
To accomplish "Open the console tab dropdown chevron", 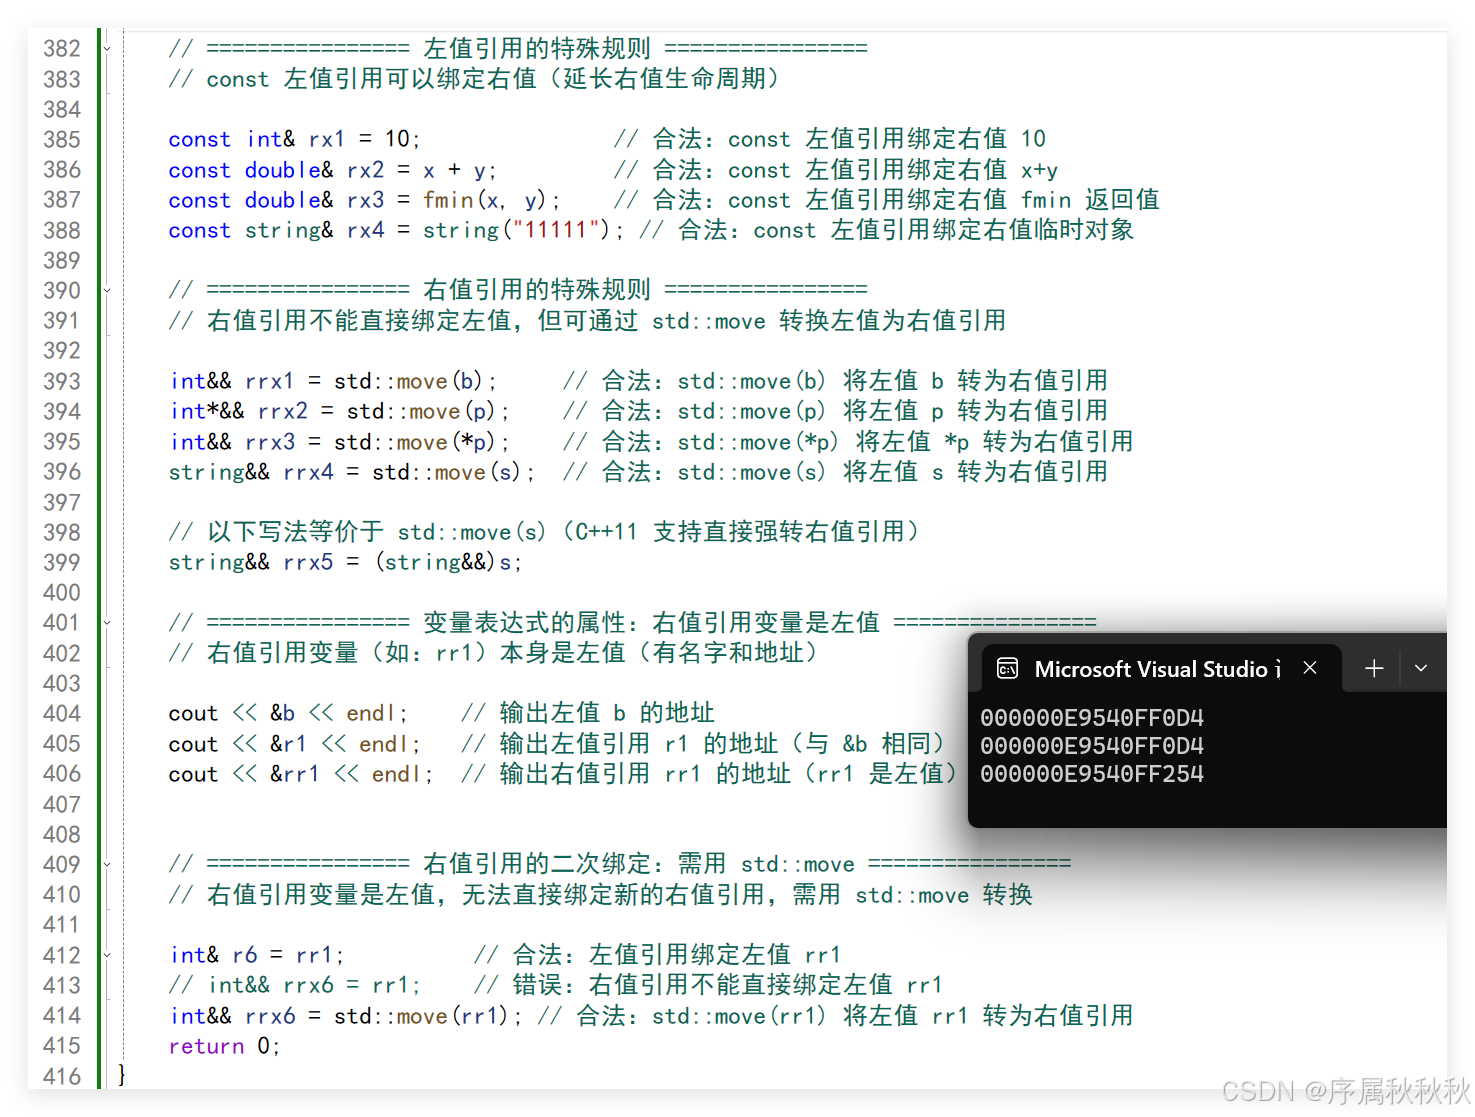I will click(x=1421, y=668).
